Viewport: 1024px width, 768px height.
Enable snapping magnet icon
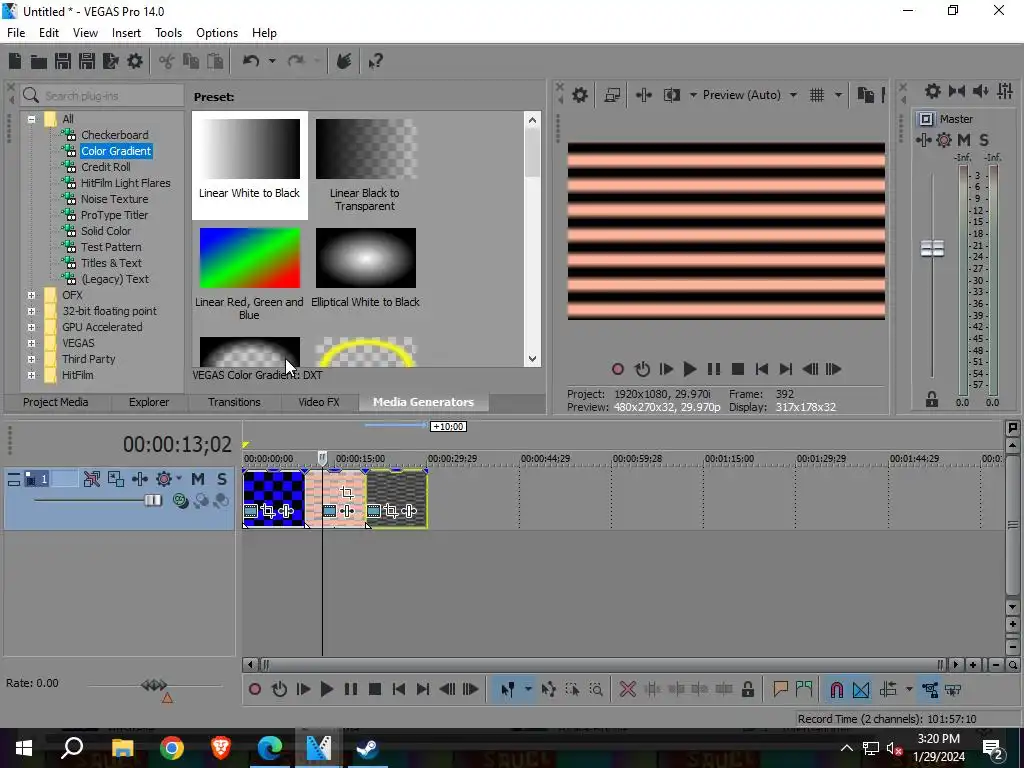[x=837, y=690]
